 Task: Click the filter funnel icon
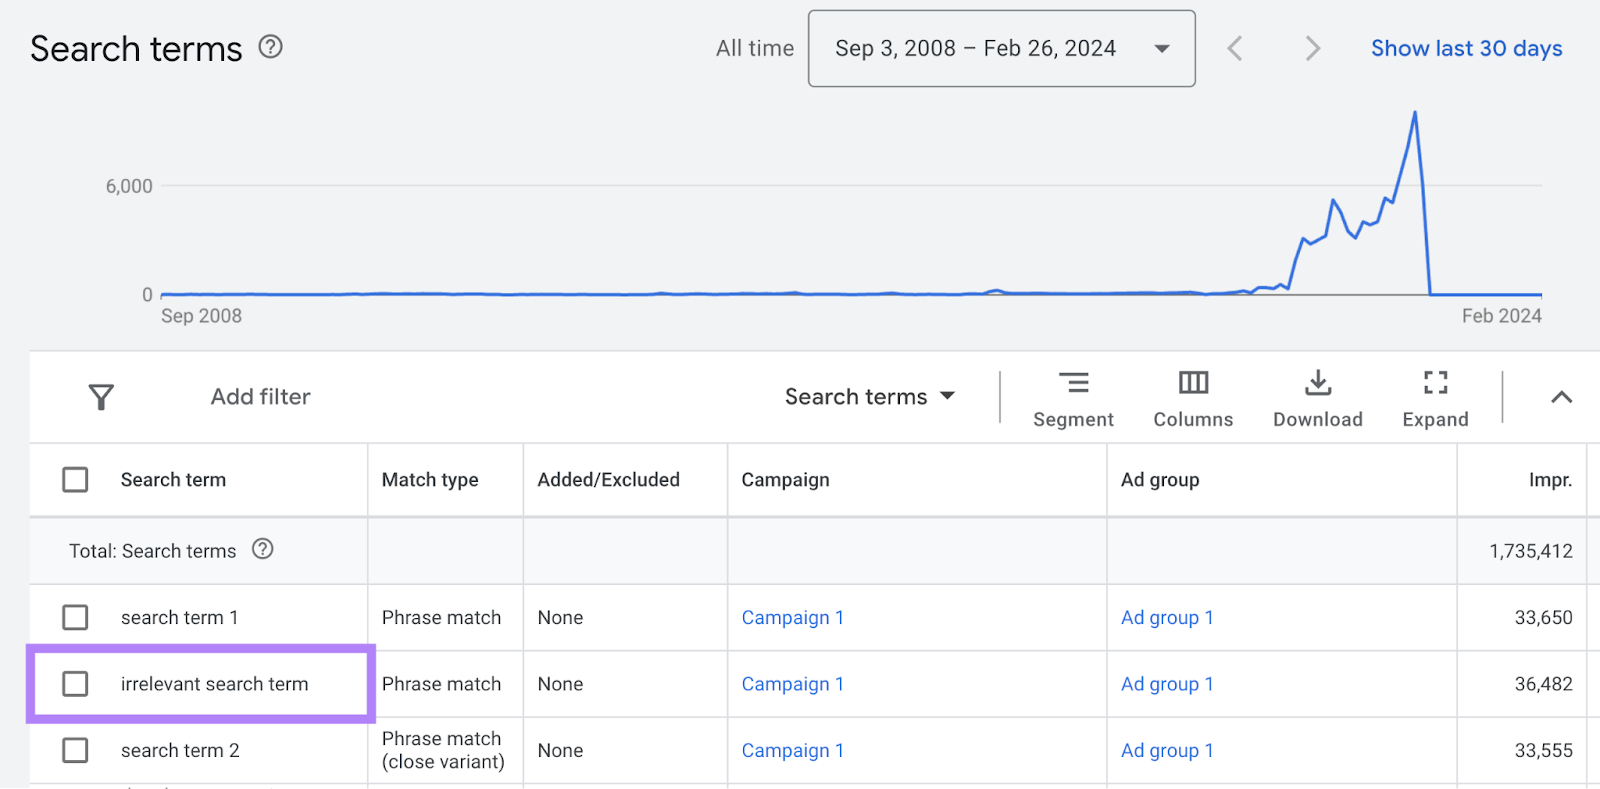[x=101, y=397]
